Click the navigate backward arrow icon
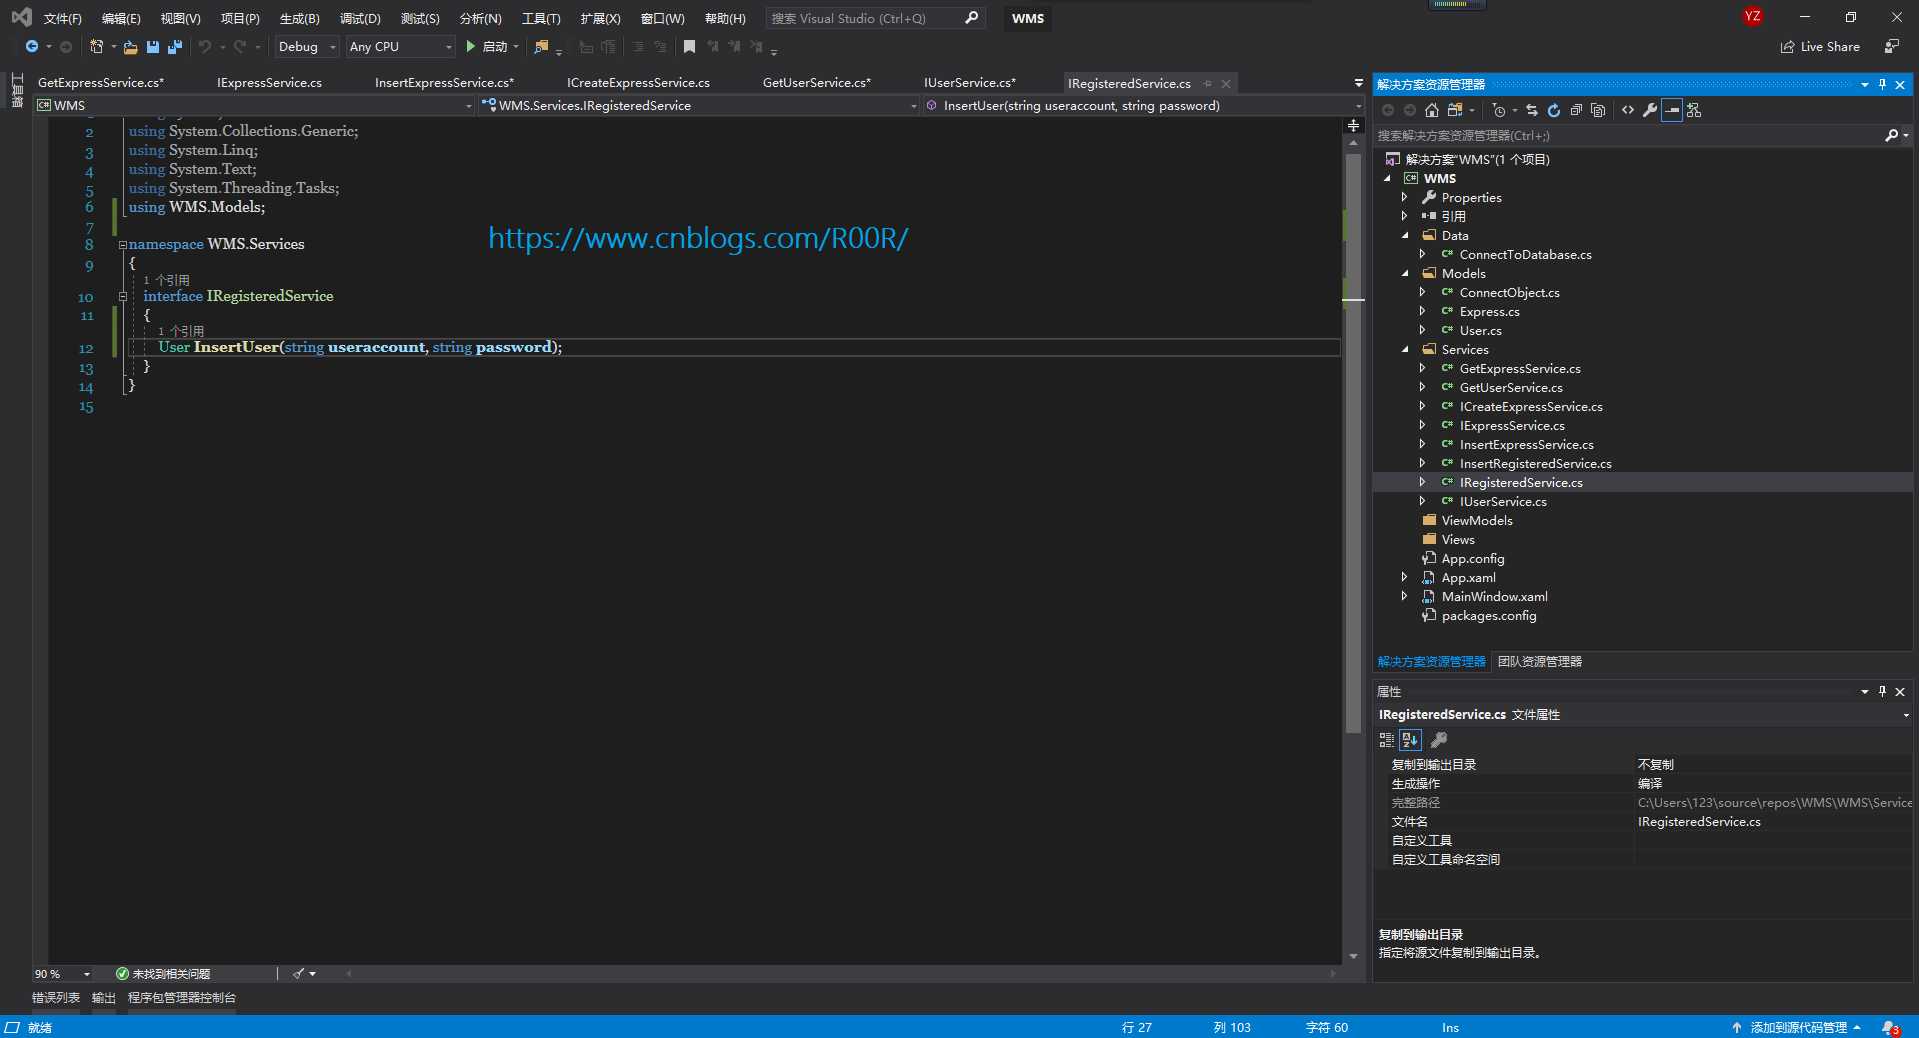This screenshot has width=1919, height=1038. click(32, 46)
